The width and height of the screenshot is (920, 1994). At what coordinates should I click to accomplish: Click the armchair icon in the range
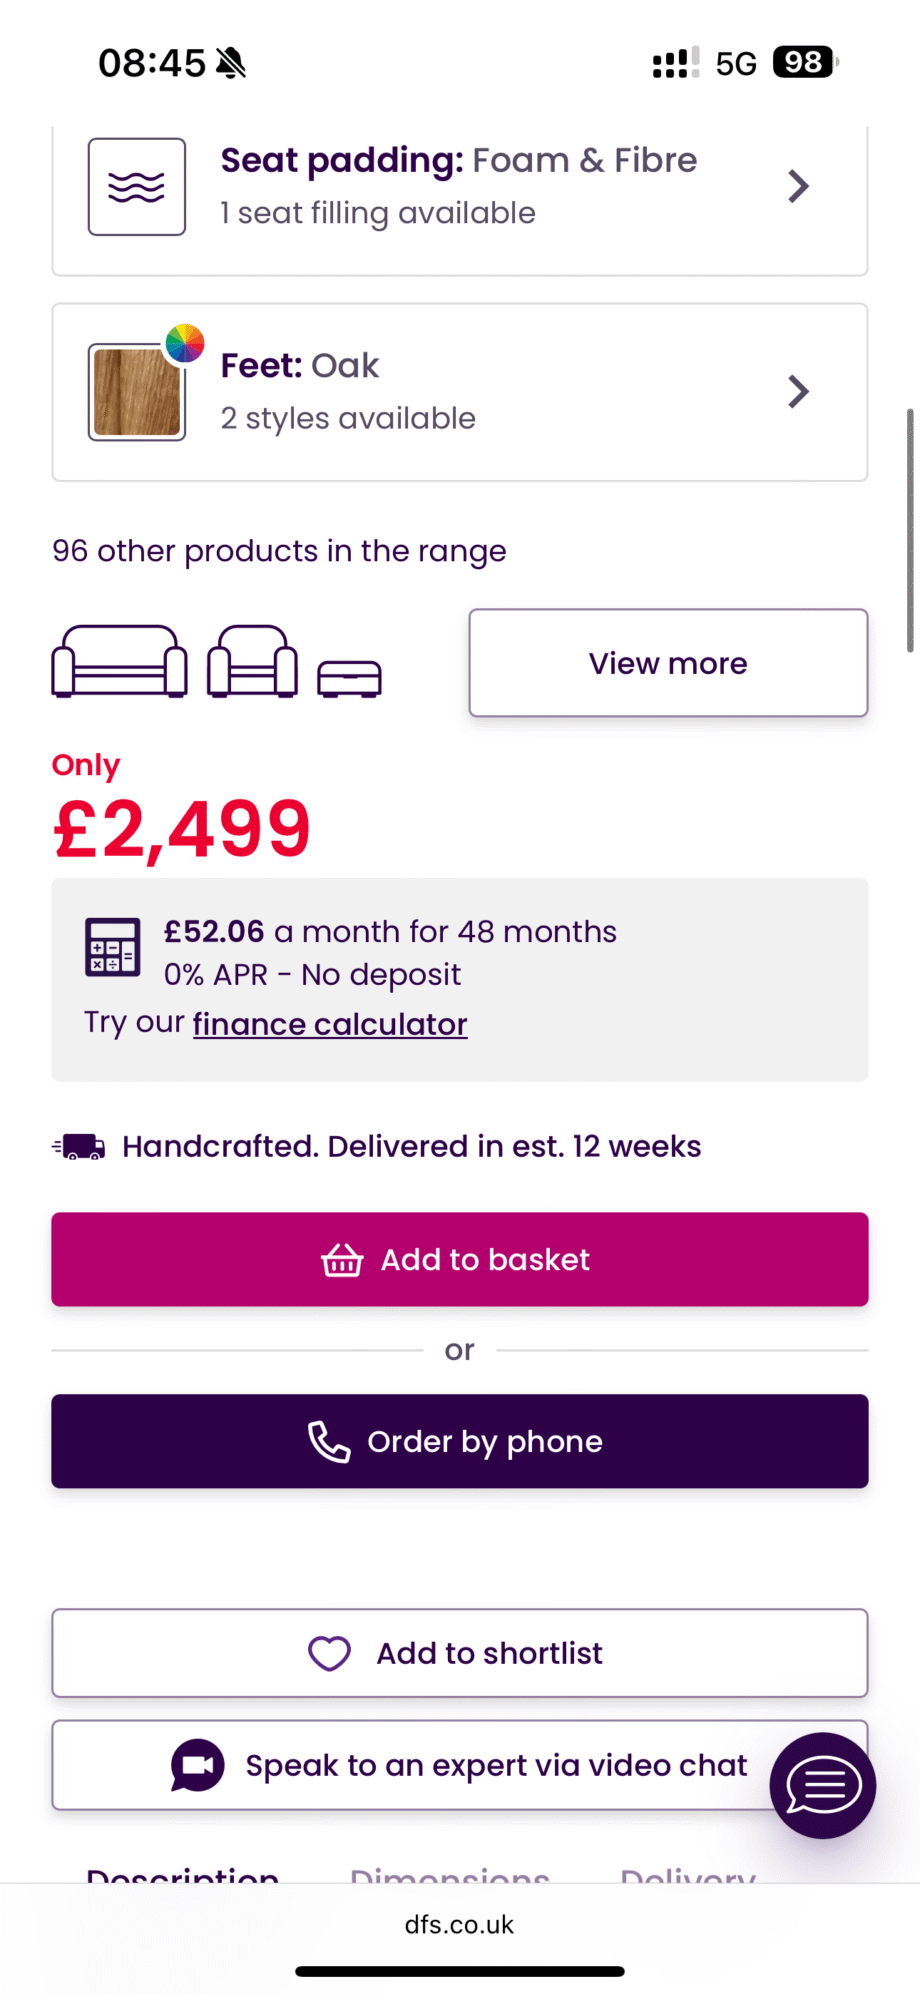[252, 661]
